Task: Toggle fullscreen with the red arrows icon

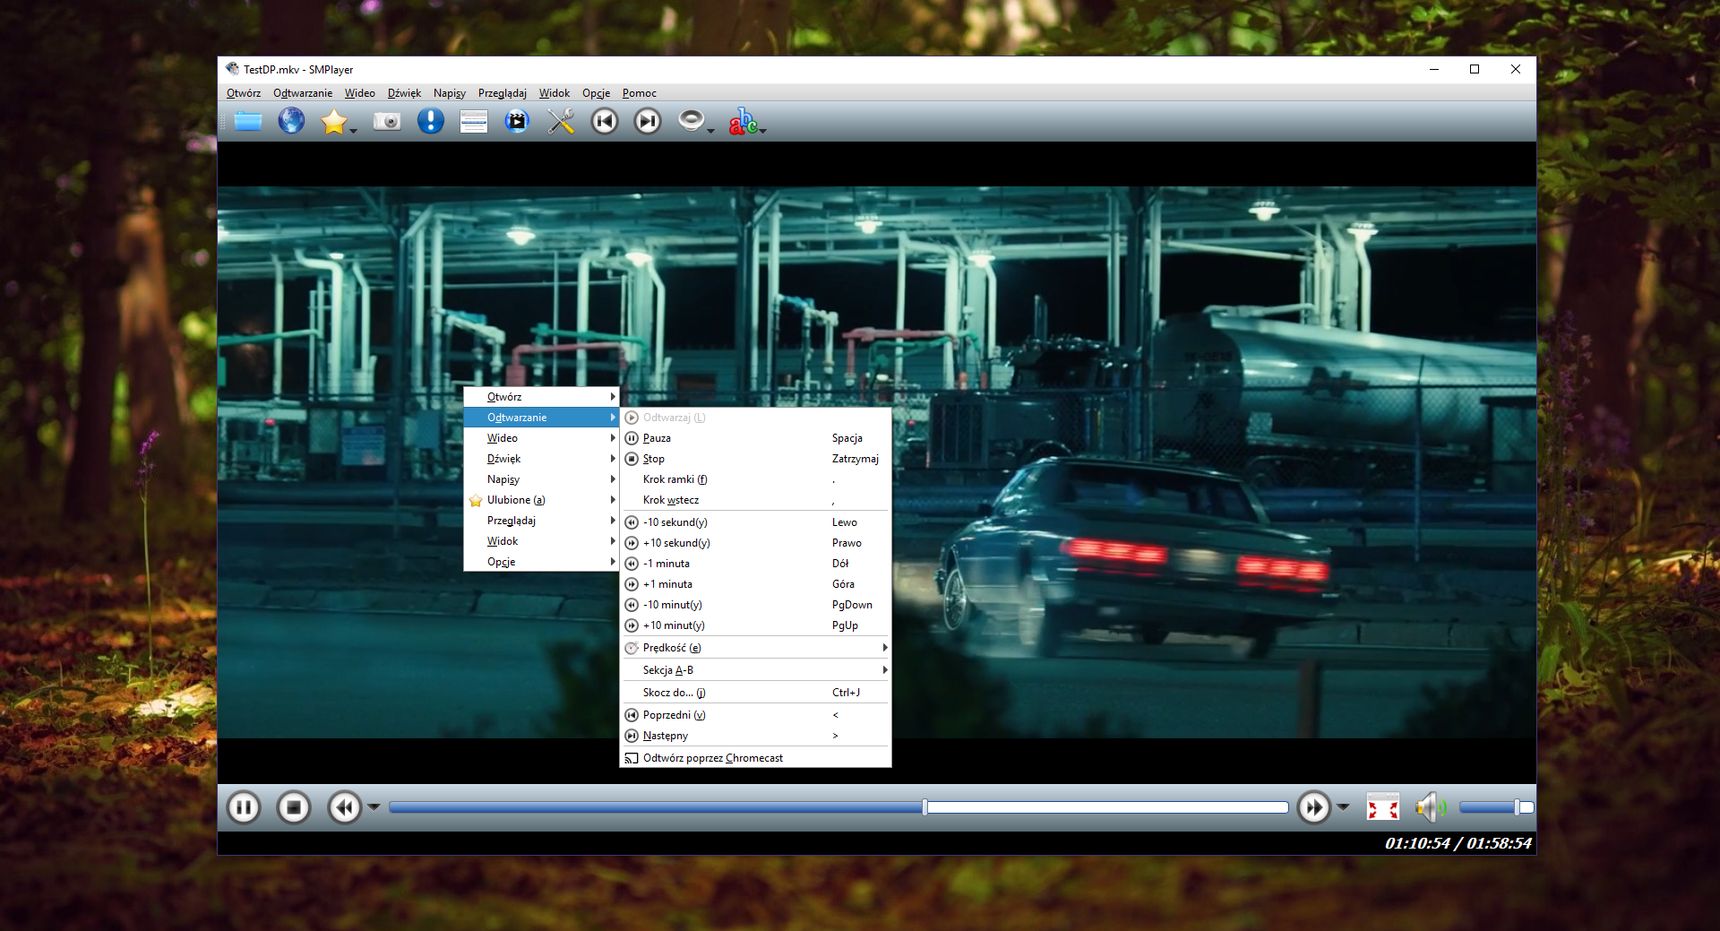Action: pyautogui.click(x=1382, y=807)
